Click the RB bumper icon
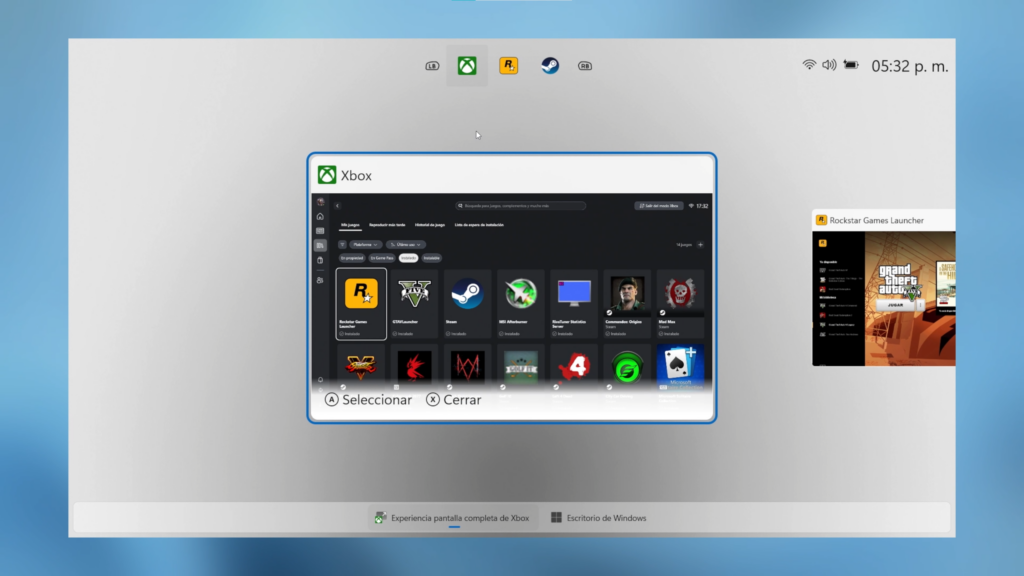Viewport: 1024px width, 576px height. point(584,66)
